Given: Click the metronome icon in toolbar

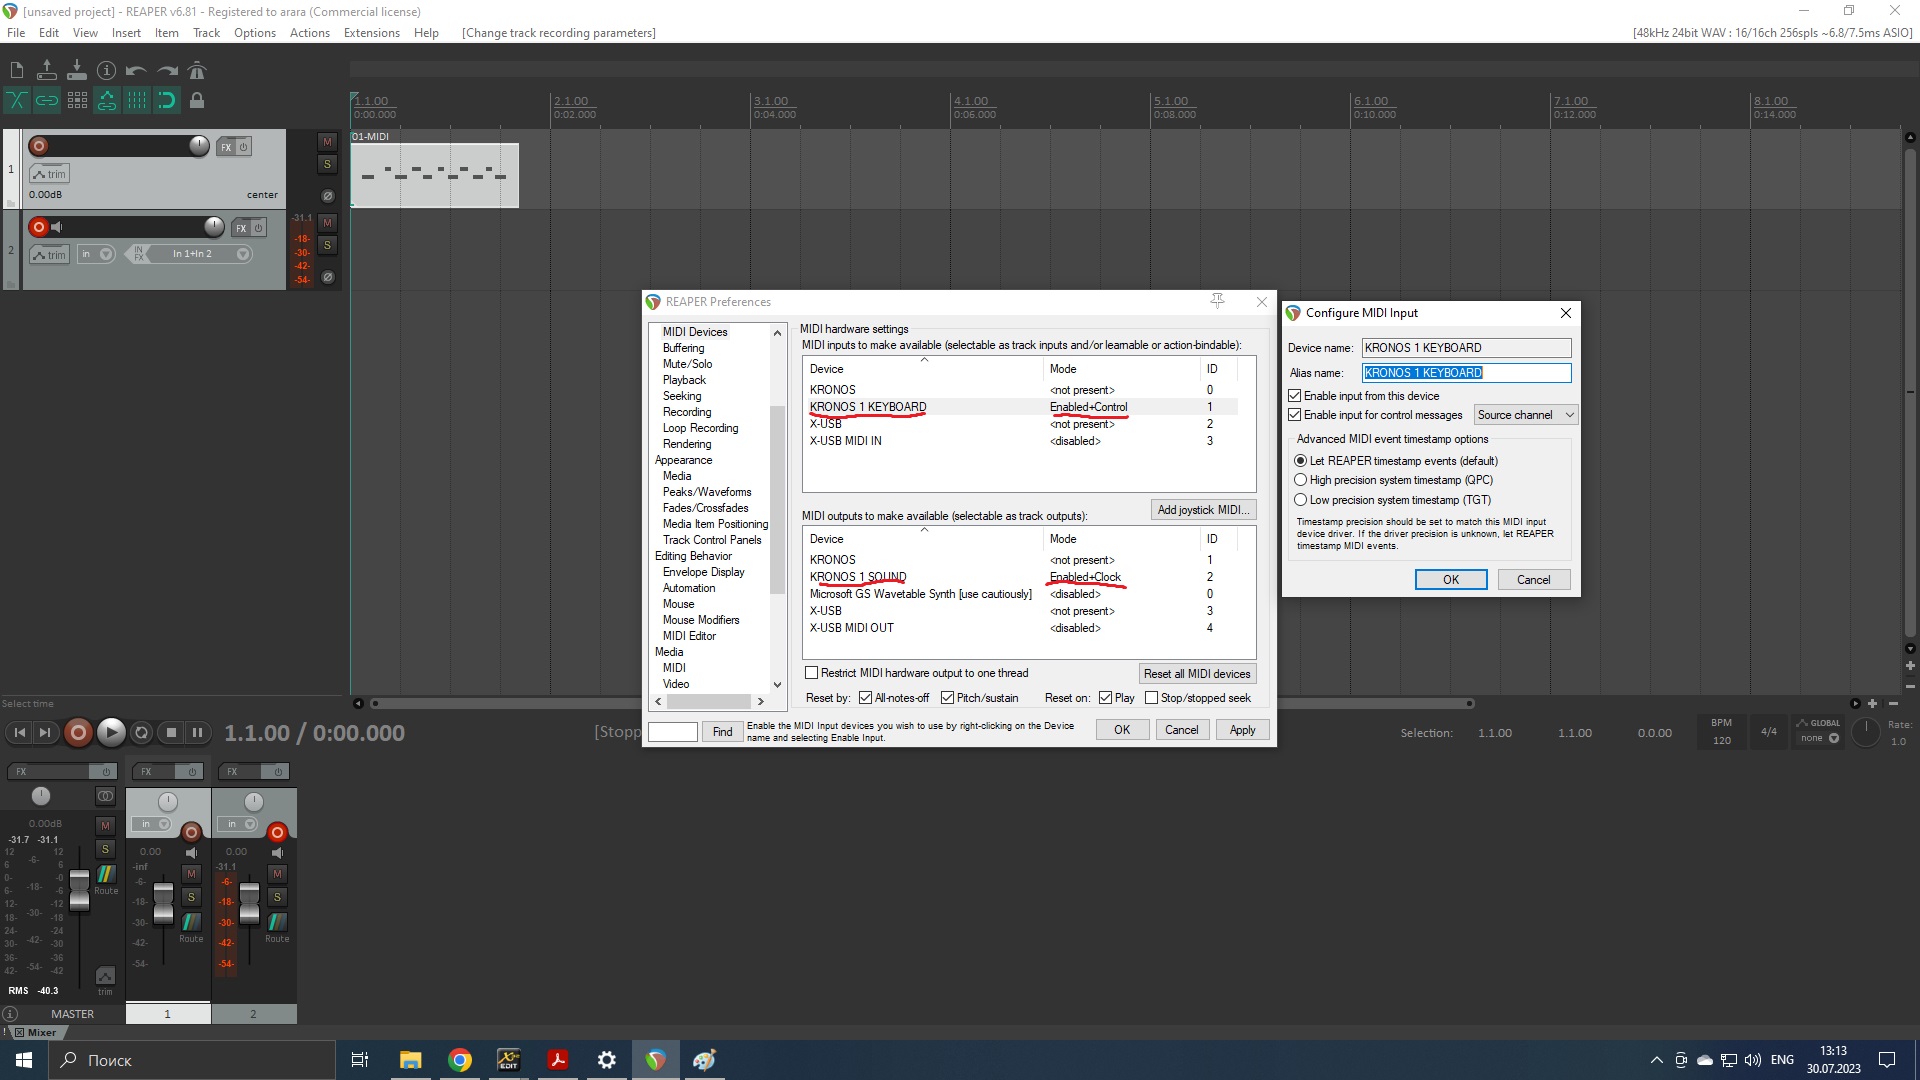Looking at the screenshot, I should [x=197, y=70].
